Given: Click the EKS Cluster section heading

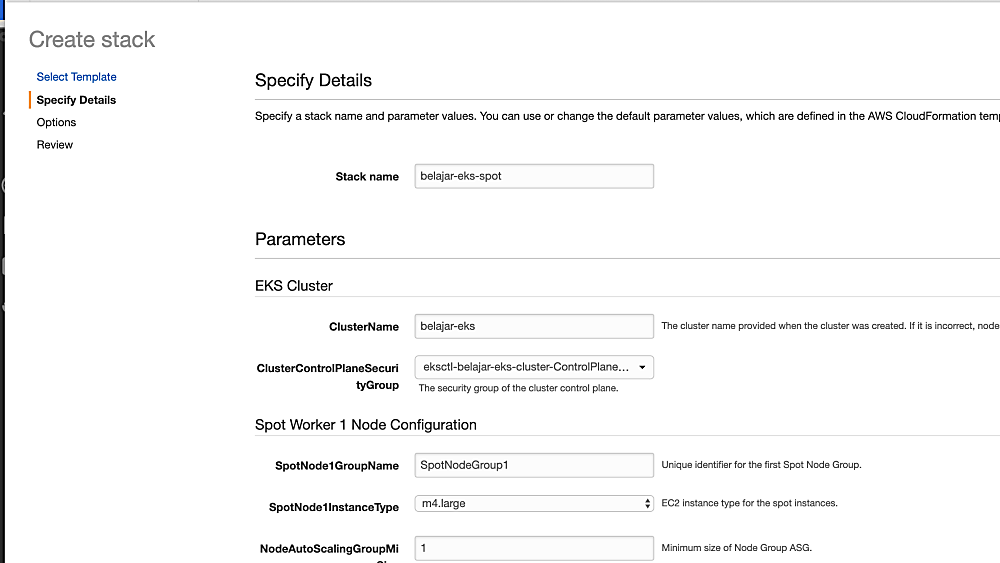Looking at the screenshot, I should [x=294, y=286].
